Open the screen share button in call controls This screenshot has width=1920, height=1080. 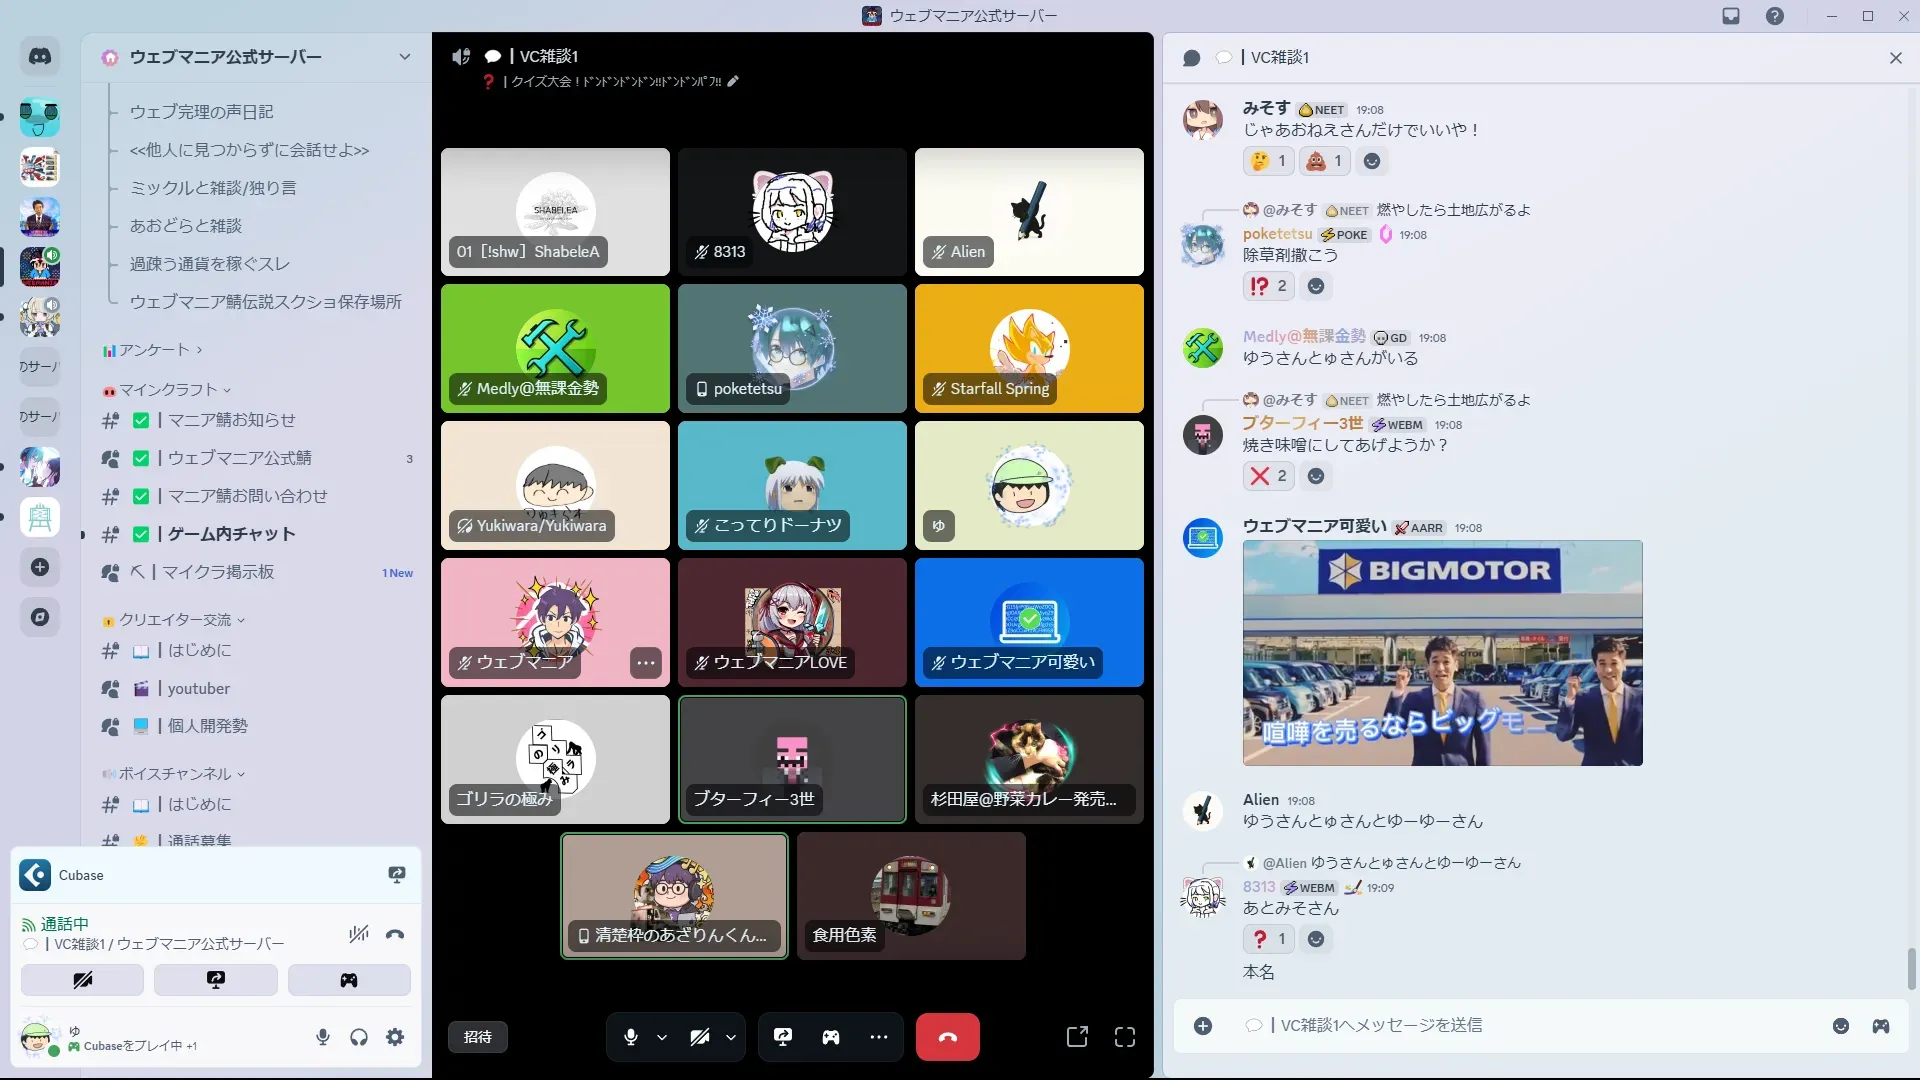click(783, 1037)
